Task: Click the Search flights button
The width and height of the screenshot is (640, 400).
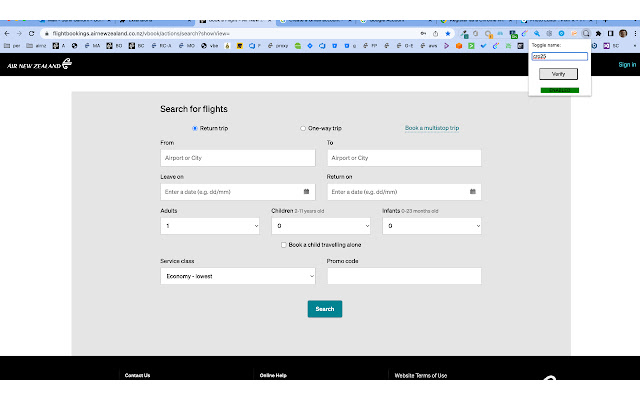Action: [x=325, y=309]
